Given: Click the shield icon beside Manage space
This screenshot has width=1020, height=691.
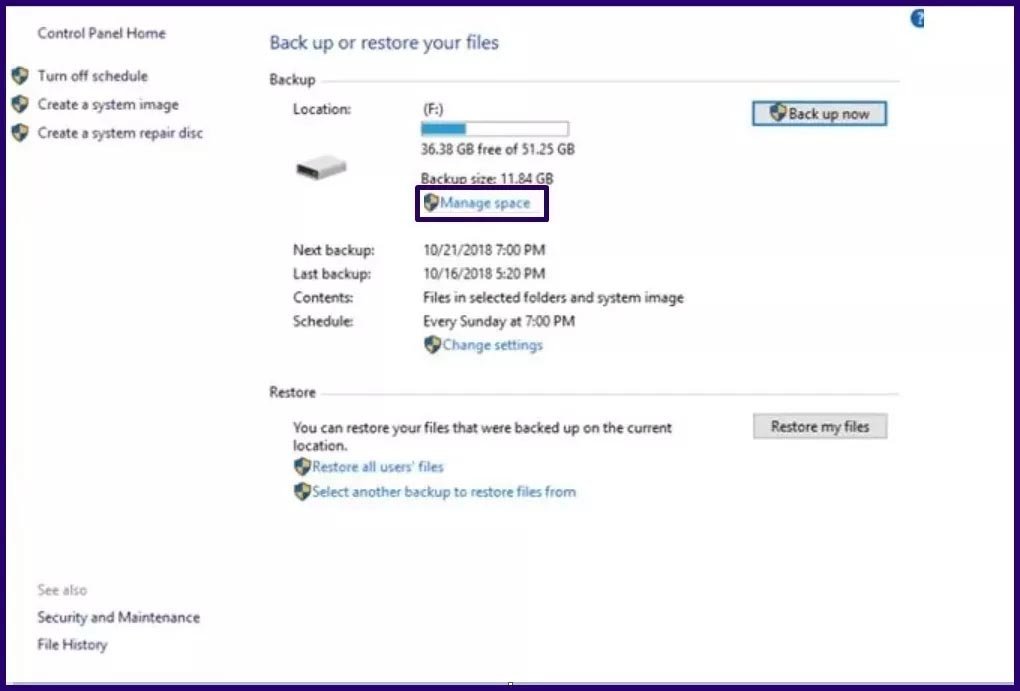Looking at the screenshot, I should [431, 202].
